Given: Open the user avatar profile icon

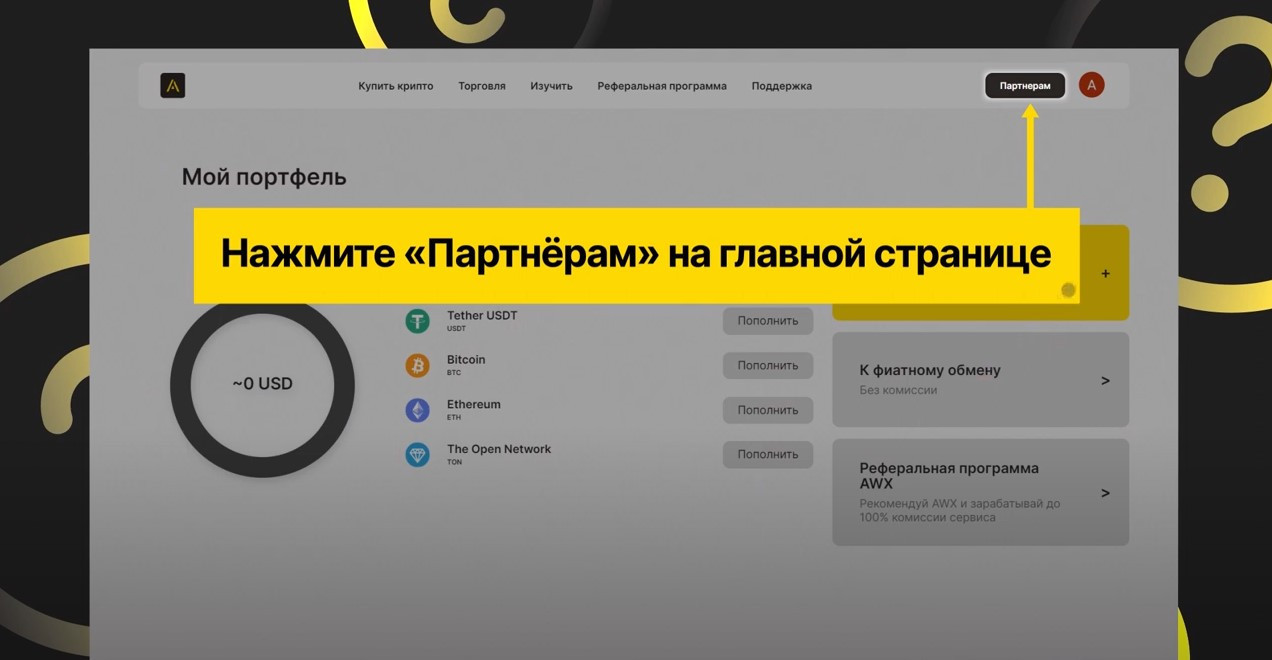Looking at the screenshot, I should coord(1091,85).
